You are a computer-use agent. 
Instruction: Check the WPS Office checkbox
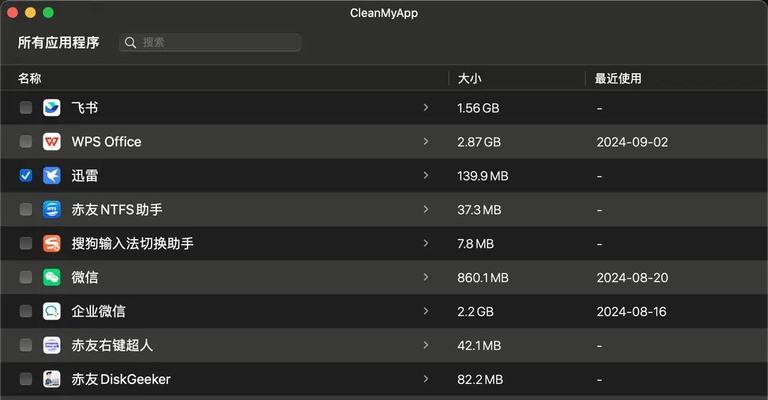pos(25,141)
